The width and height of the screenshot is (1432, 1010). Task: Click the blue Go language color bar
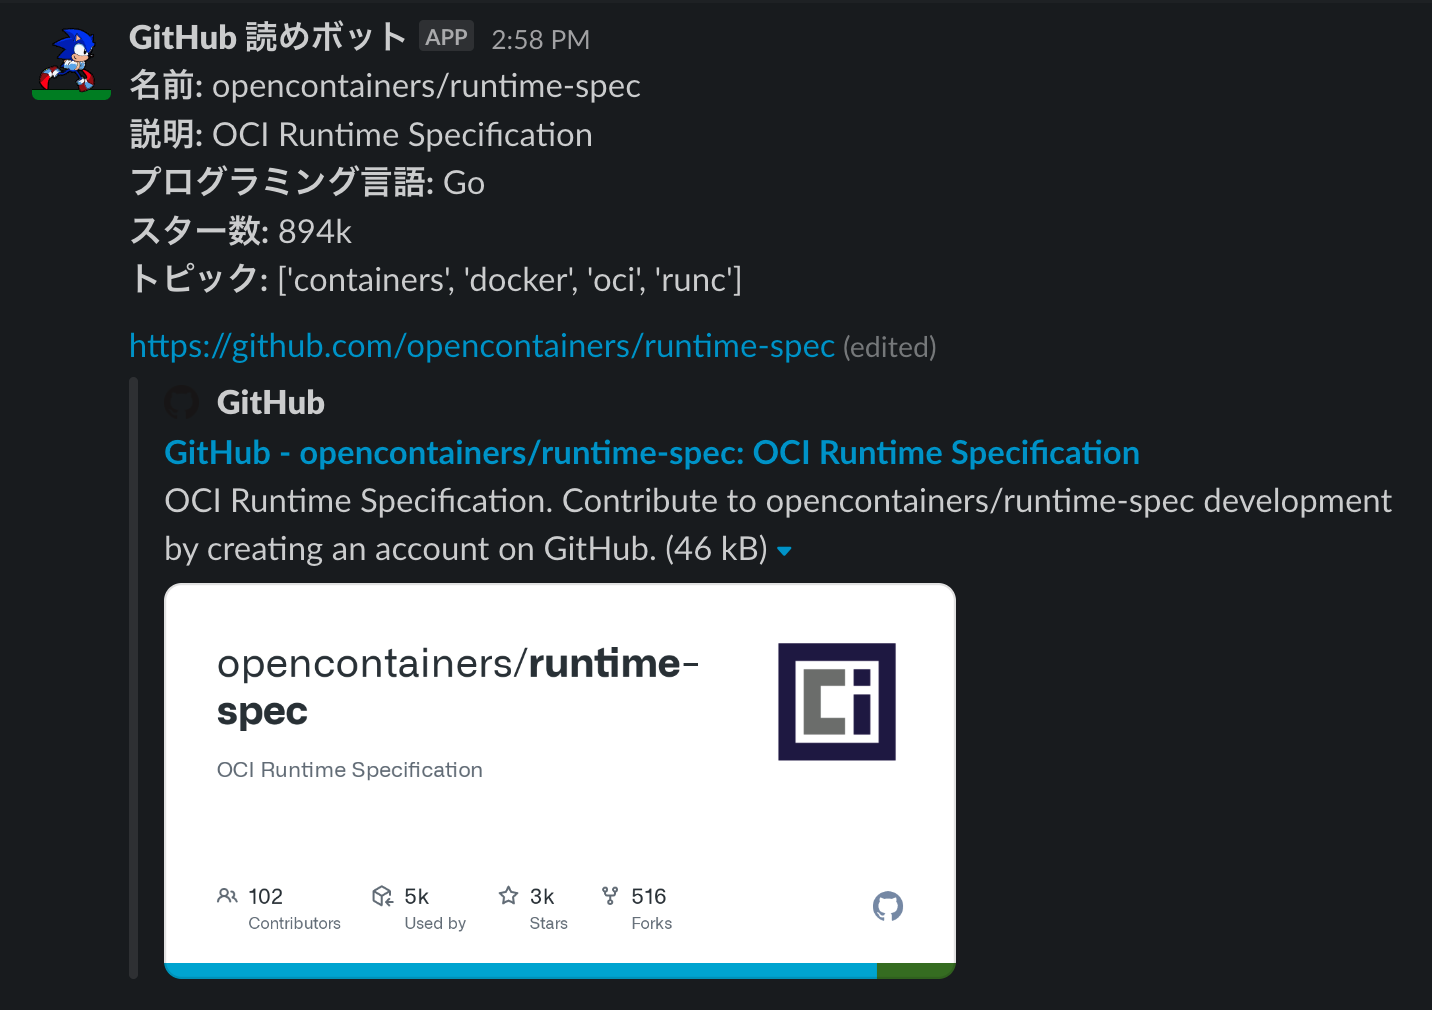519,970
